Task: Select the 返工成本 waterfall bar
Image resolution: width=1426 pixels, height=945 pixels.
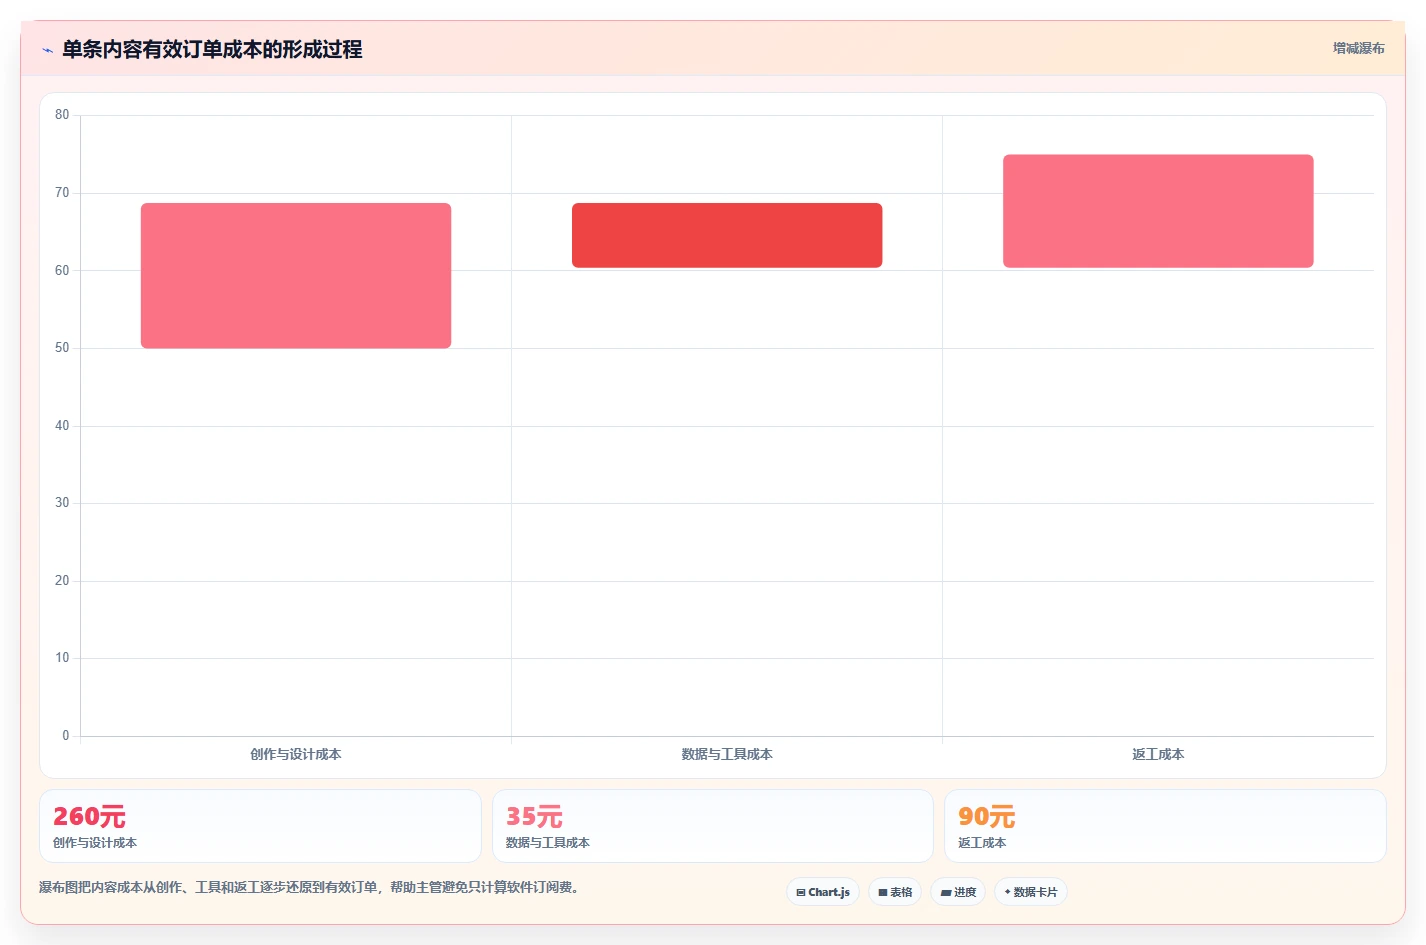Action: point(1158,211)
